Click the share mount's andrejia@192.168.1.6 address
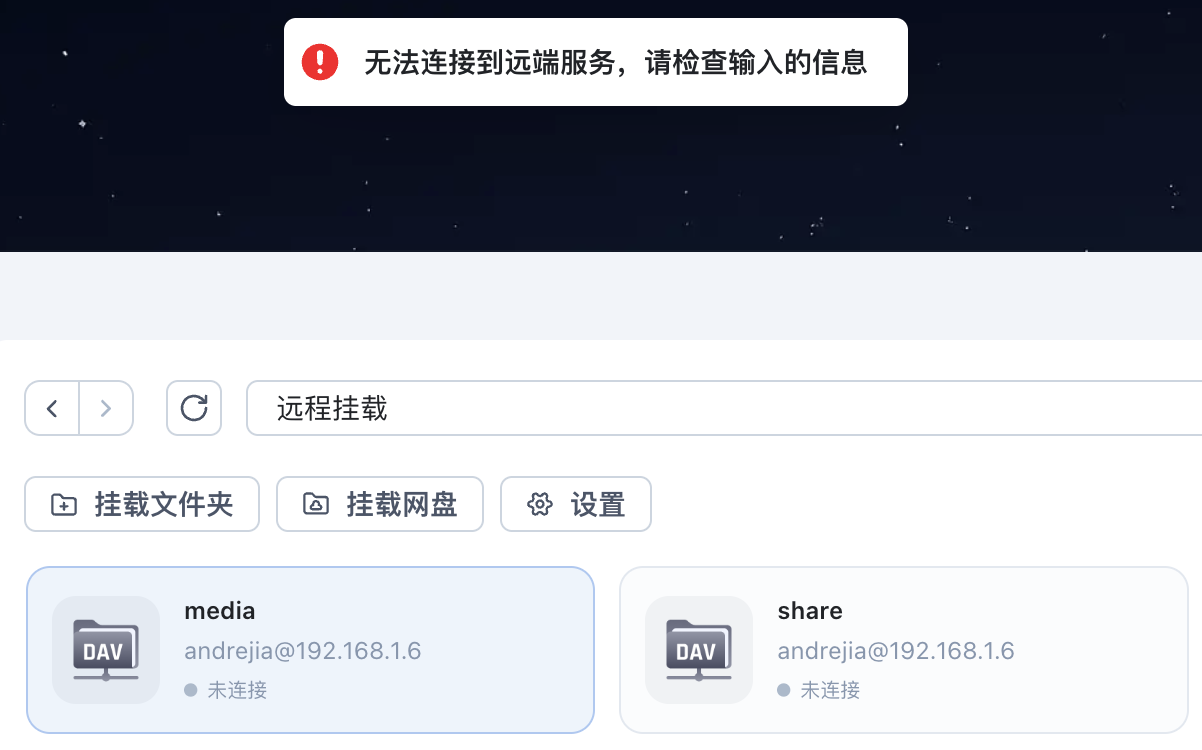 896,651
